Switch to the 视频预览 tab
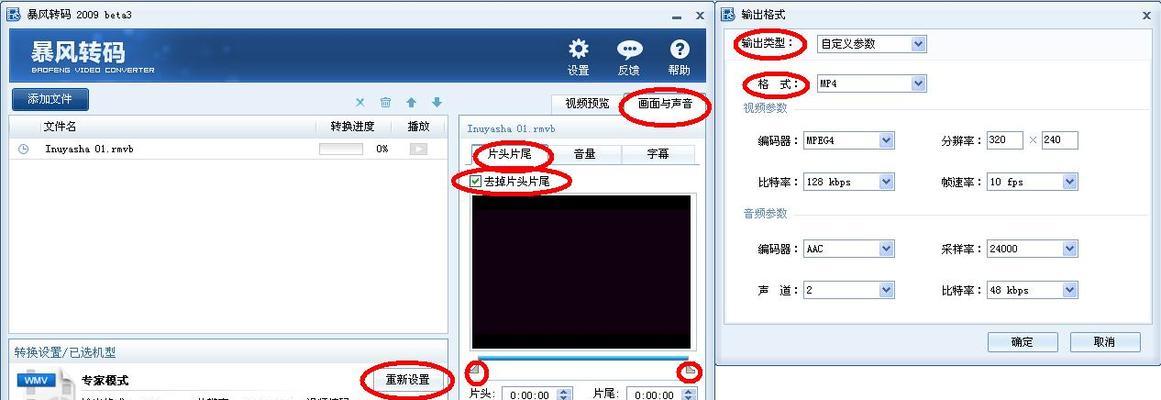This screenshot has width=1161, height=400. coord(587,104)
